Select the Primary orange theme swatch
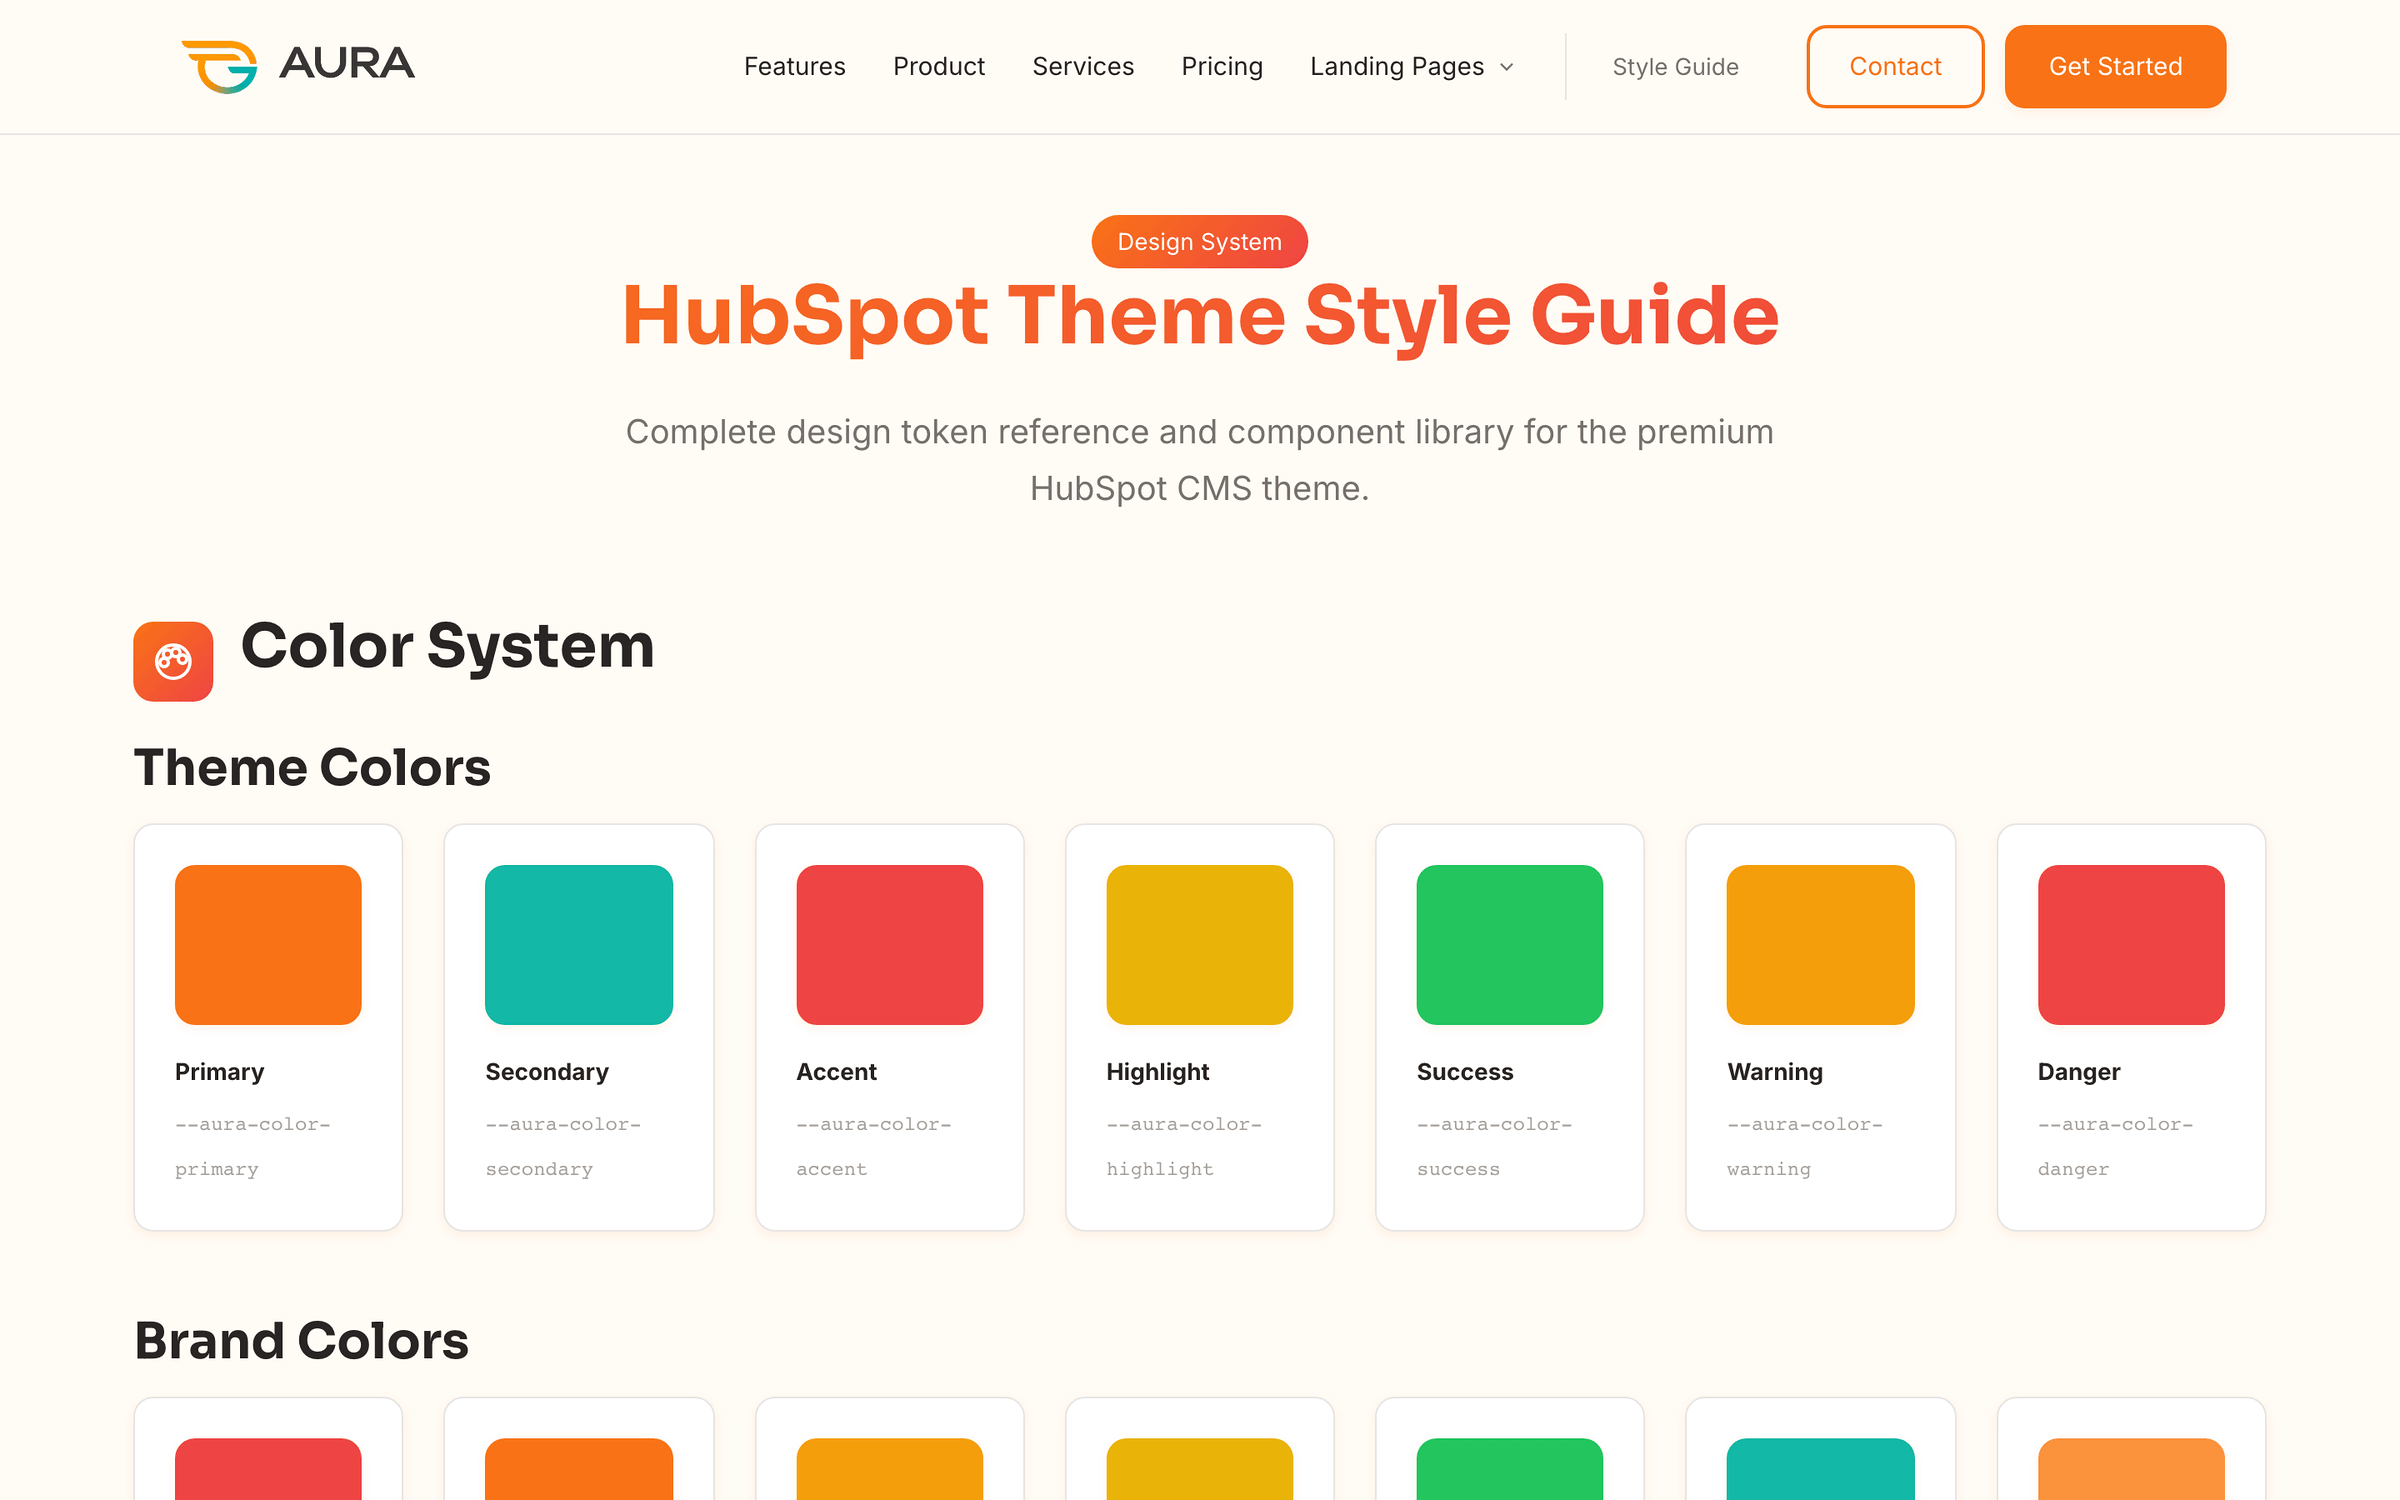The image size is (2400, 1500). tap(268, 944)
